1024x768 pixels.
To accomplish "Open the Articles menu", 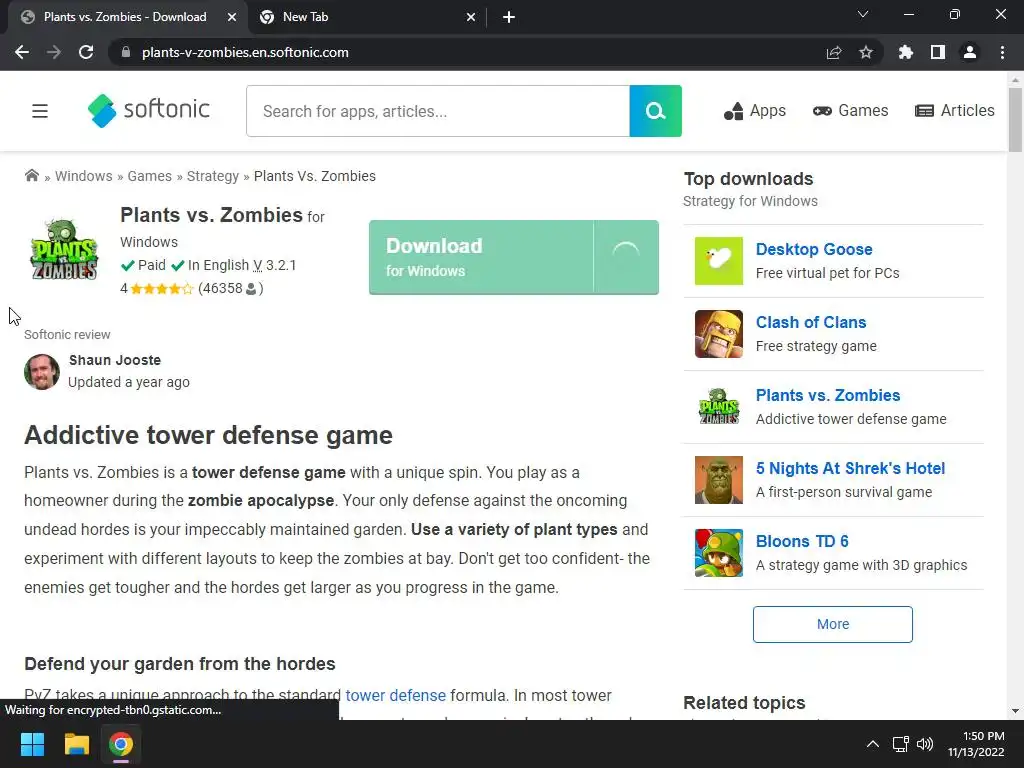I will click(x=955, y=111).
